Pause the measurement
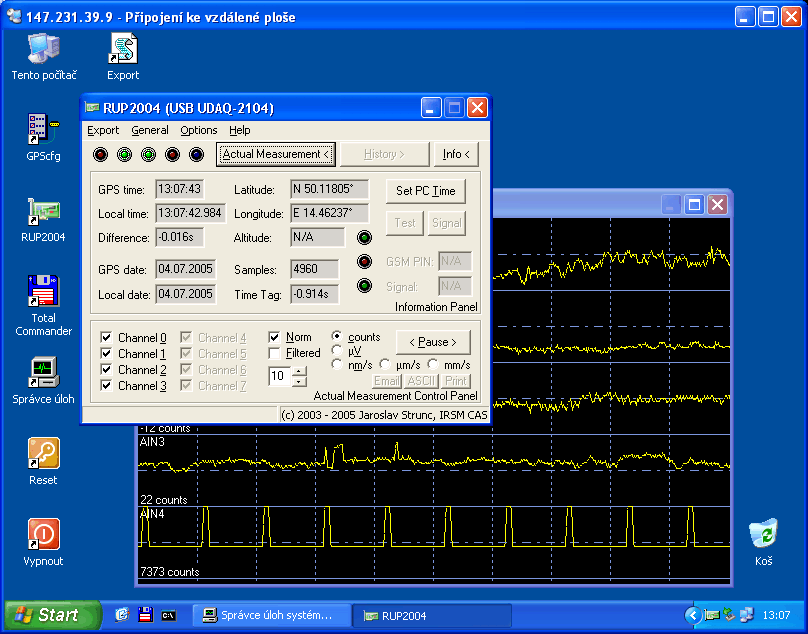 click(433, 342)
